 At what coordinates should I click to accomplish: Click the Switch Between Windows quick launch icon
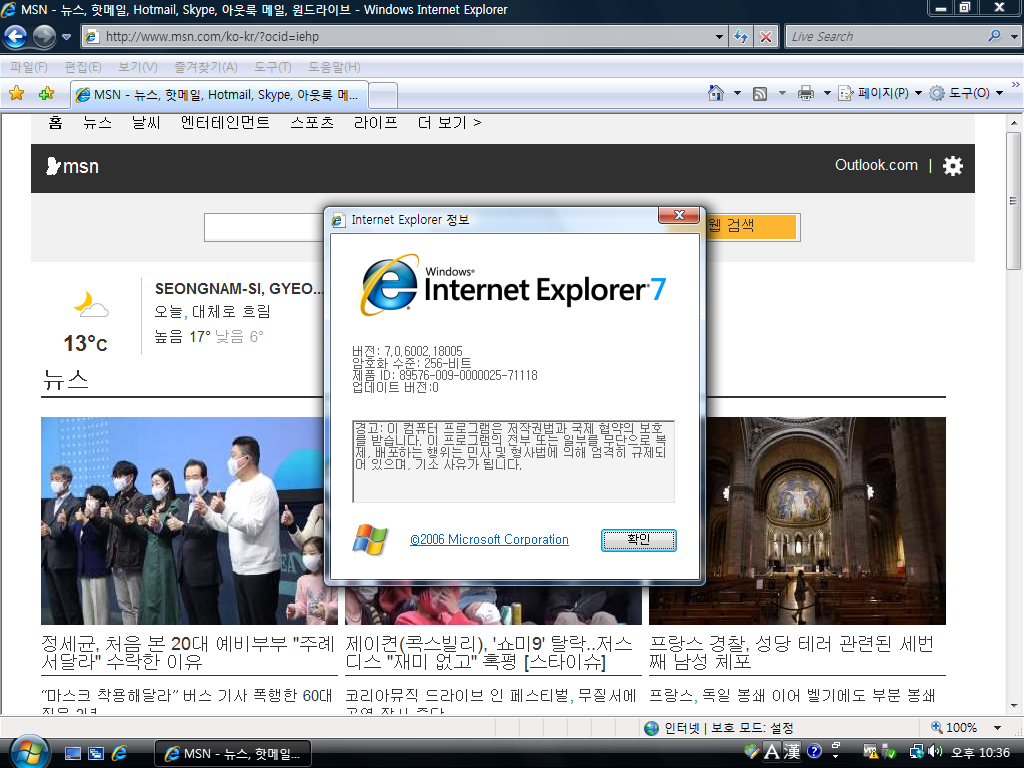95,753
